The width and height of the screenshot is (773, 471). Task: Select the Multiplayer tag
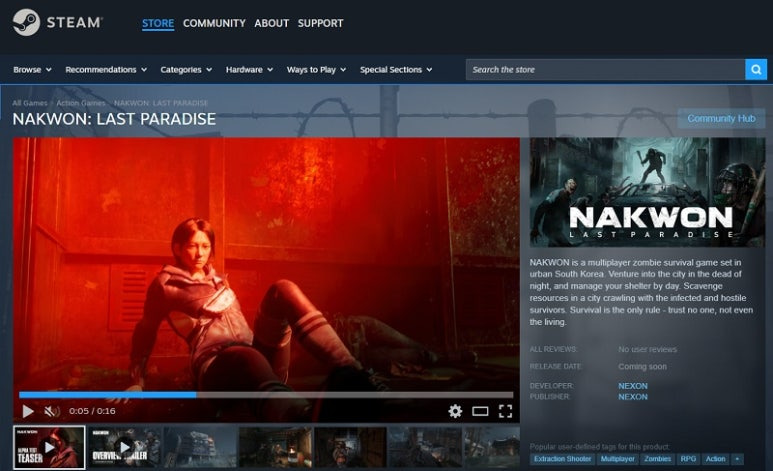tap(618, 459)
